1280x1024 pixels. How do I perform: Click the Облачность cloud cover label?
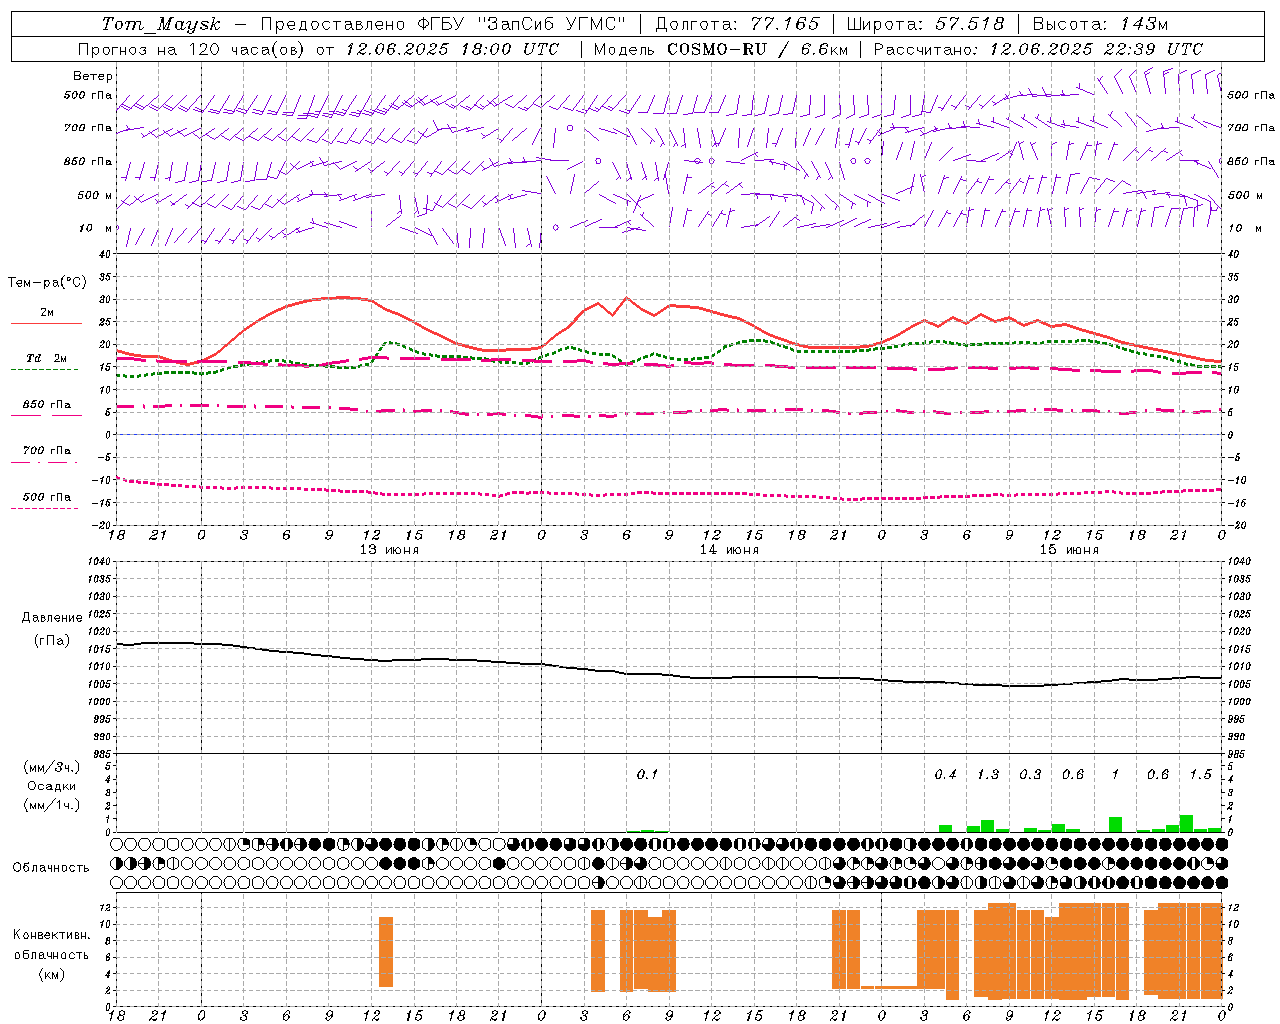[51, 868]
